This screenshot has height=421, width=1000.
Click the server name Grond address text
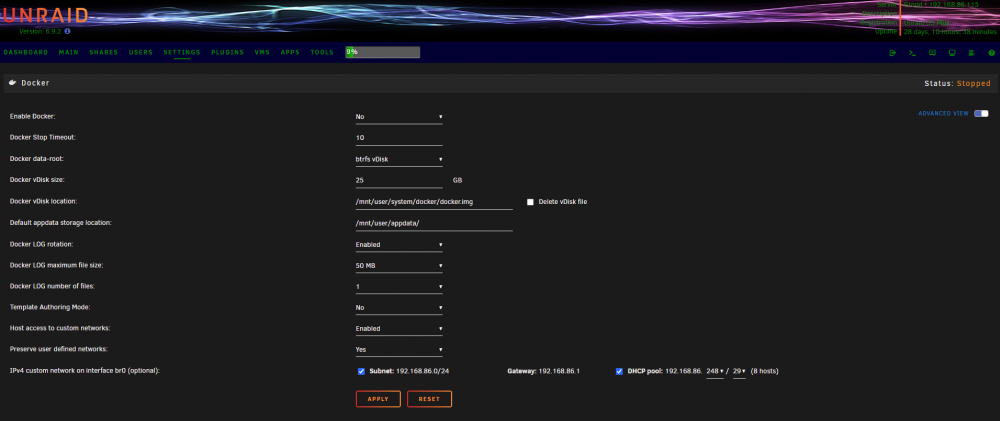point(941,4)
